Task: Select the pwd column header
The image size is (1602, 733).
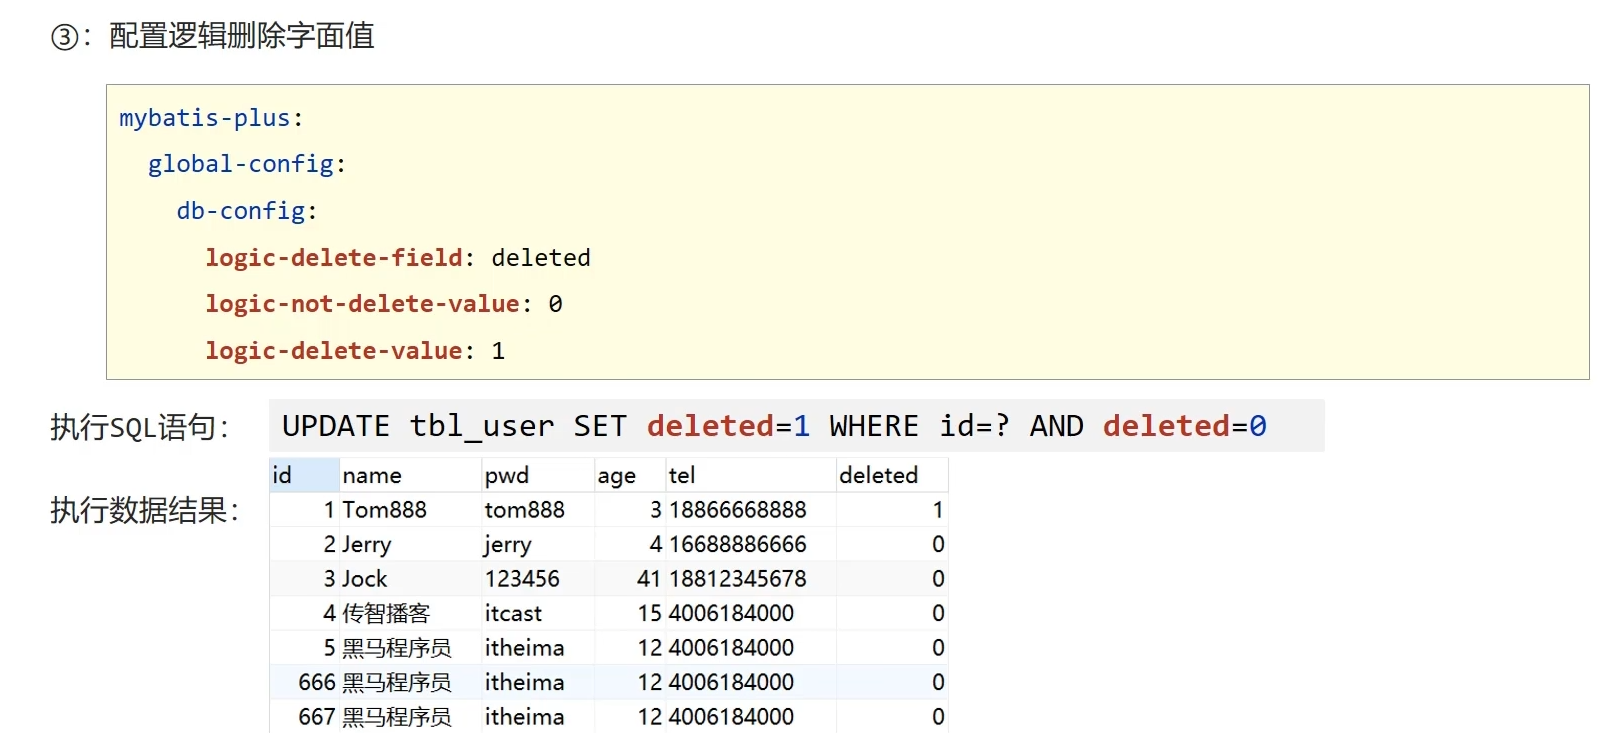Action: [x=538, y=475]
